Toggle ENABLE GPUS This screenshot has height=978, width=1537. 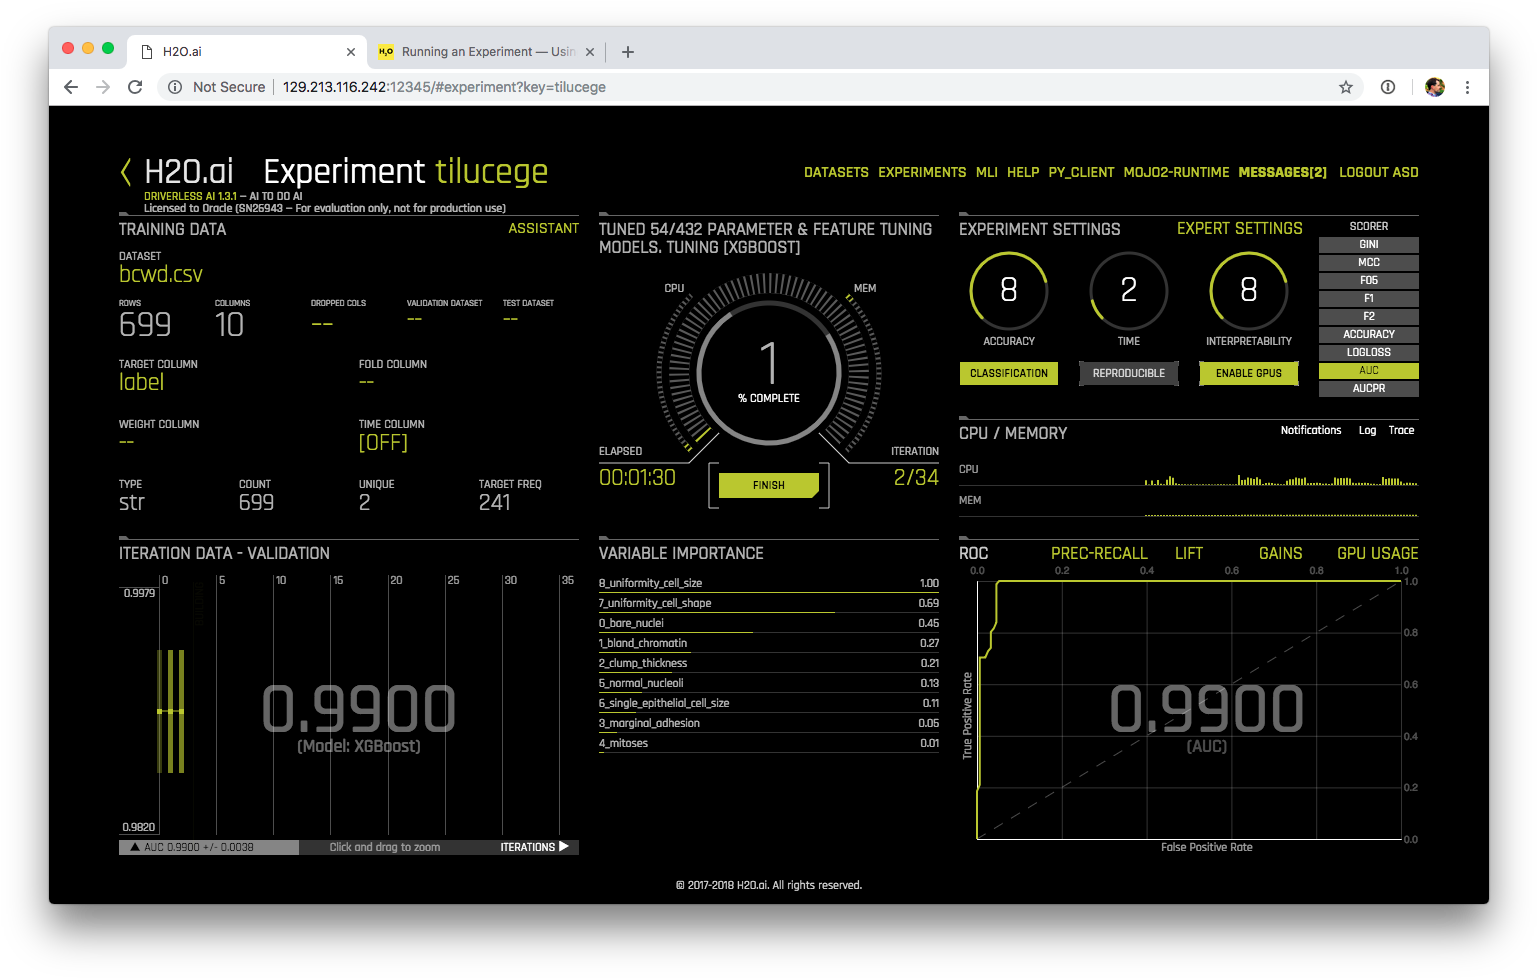[x=1249, y=373]
